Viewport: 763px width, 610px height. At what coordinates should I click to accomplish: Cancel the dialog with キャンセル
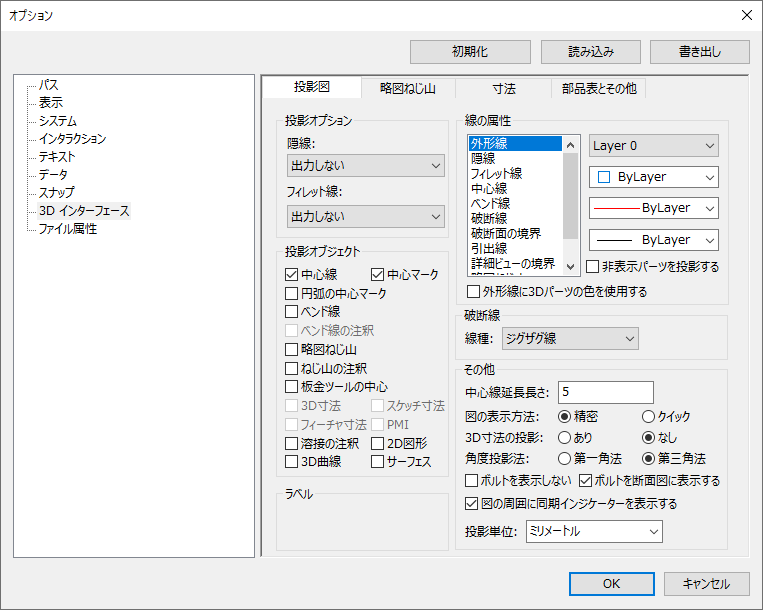pos(707,583)
